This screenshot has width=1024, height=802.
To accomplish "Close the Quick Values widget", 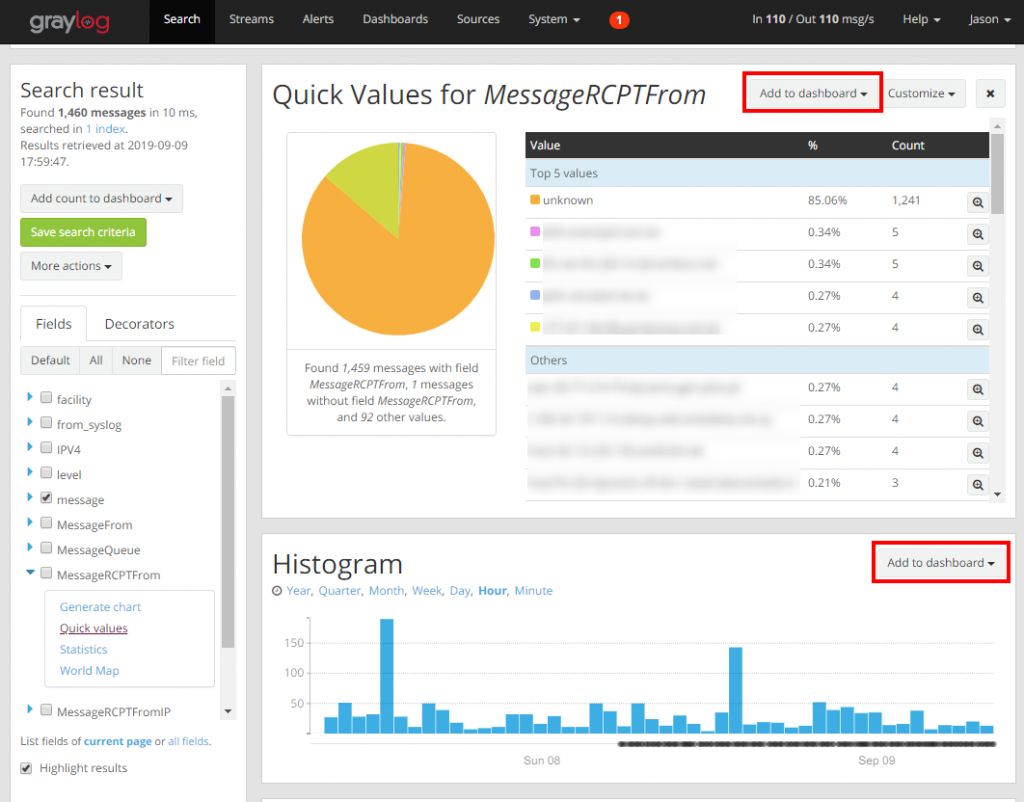I will click(990, 93).
